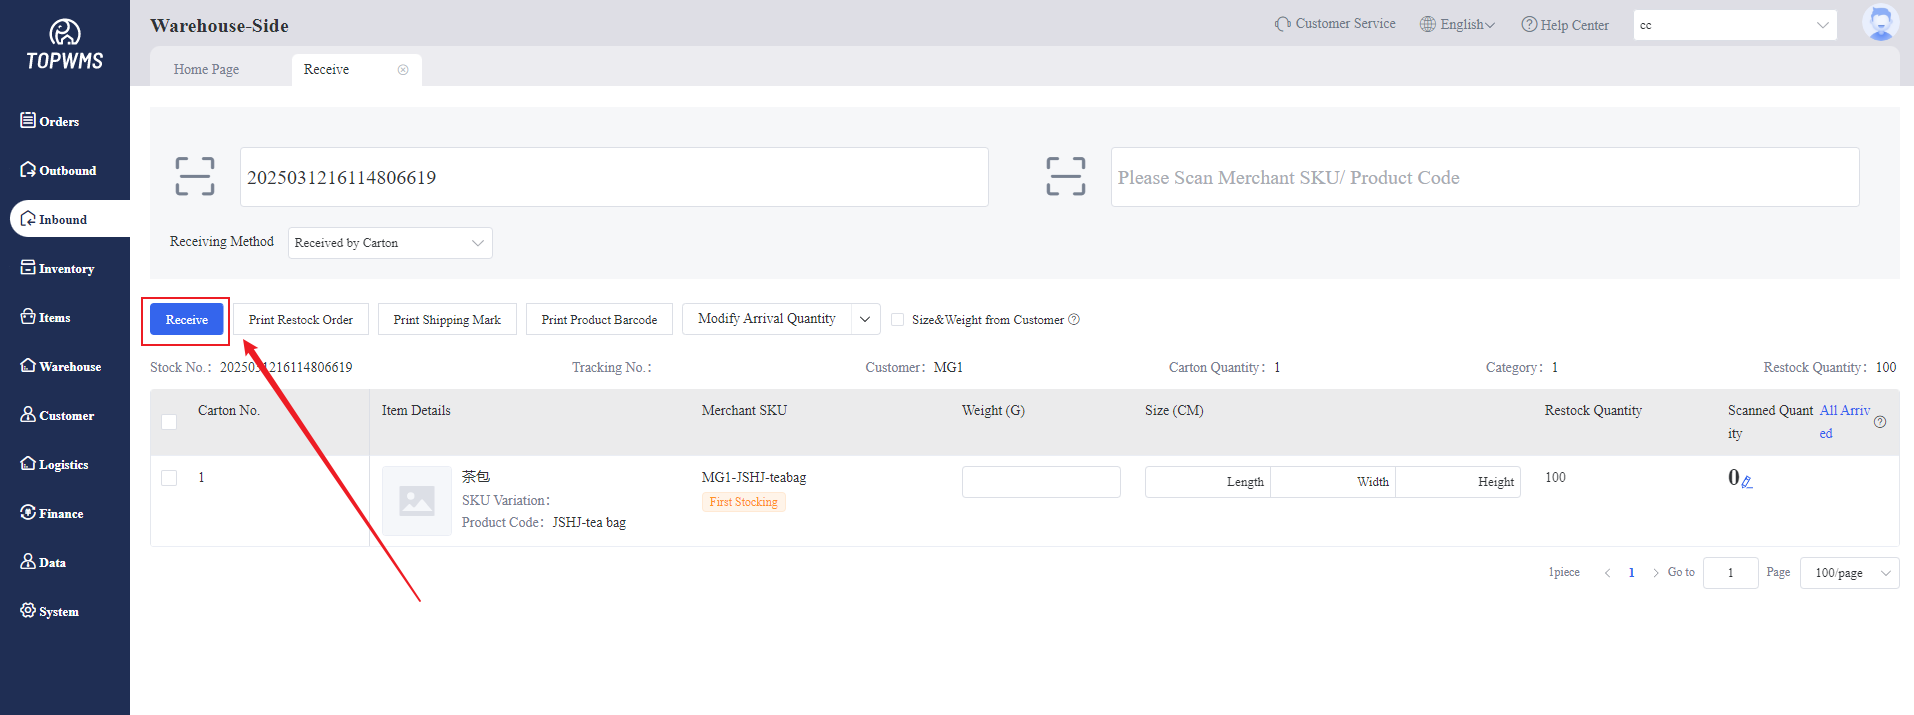The width and height of the screenshot is (1914, 715).
Task: Click the stock number scan icon
Action: point(194,176)
